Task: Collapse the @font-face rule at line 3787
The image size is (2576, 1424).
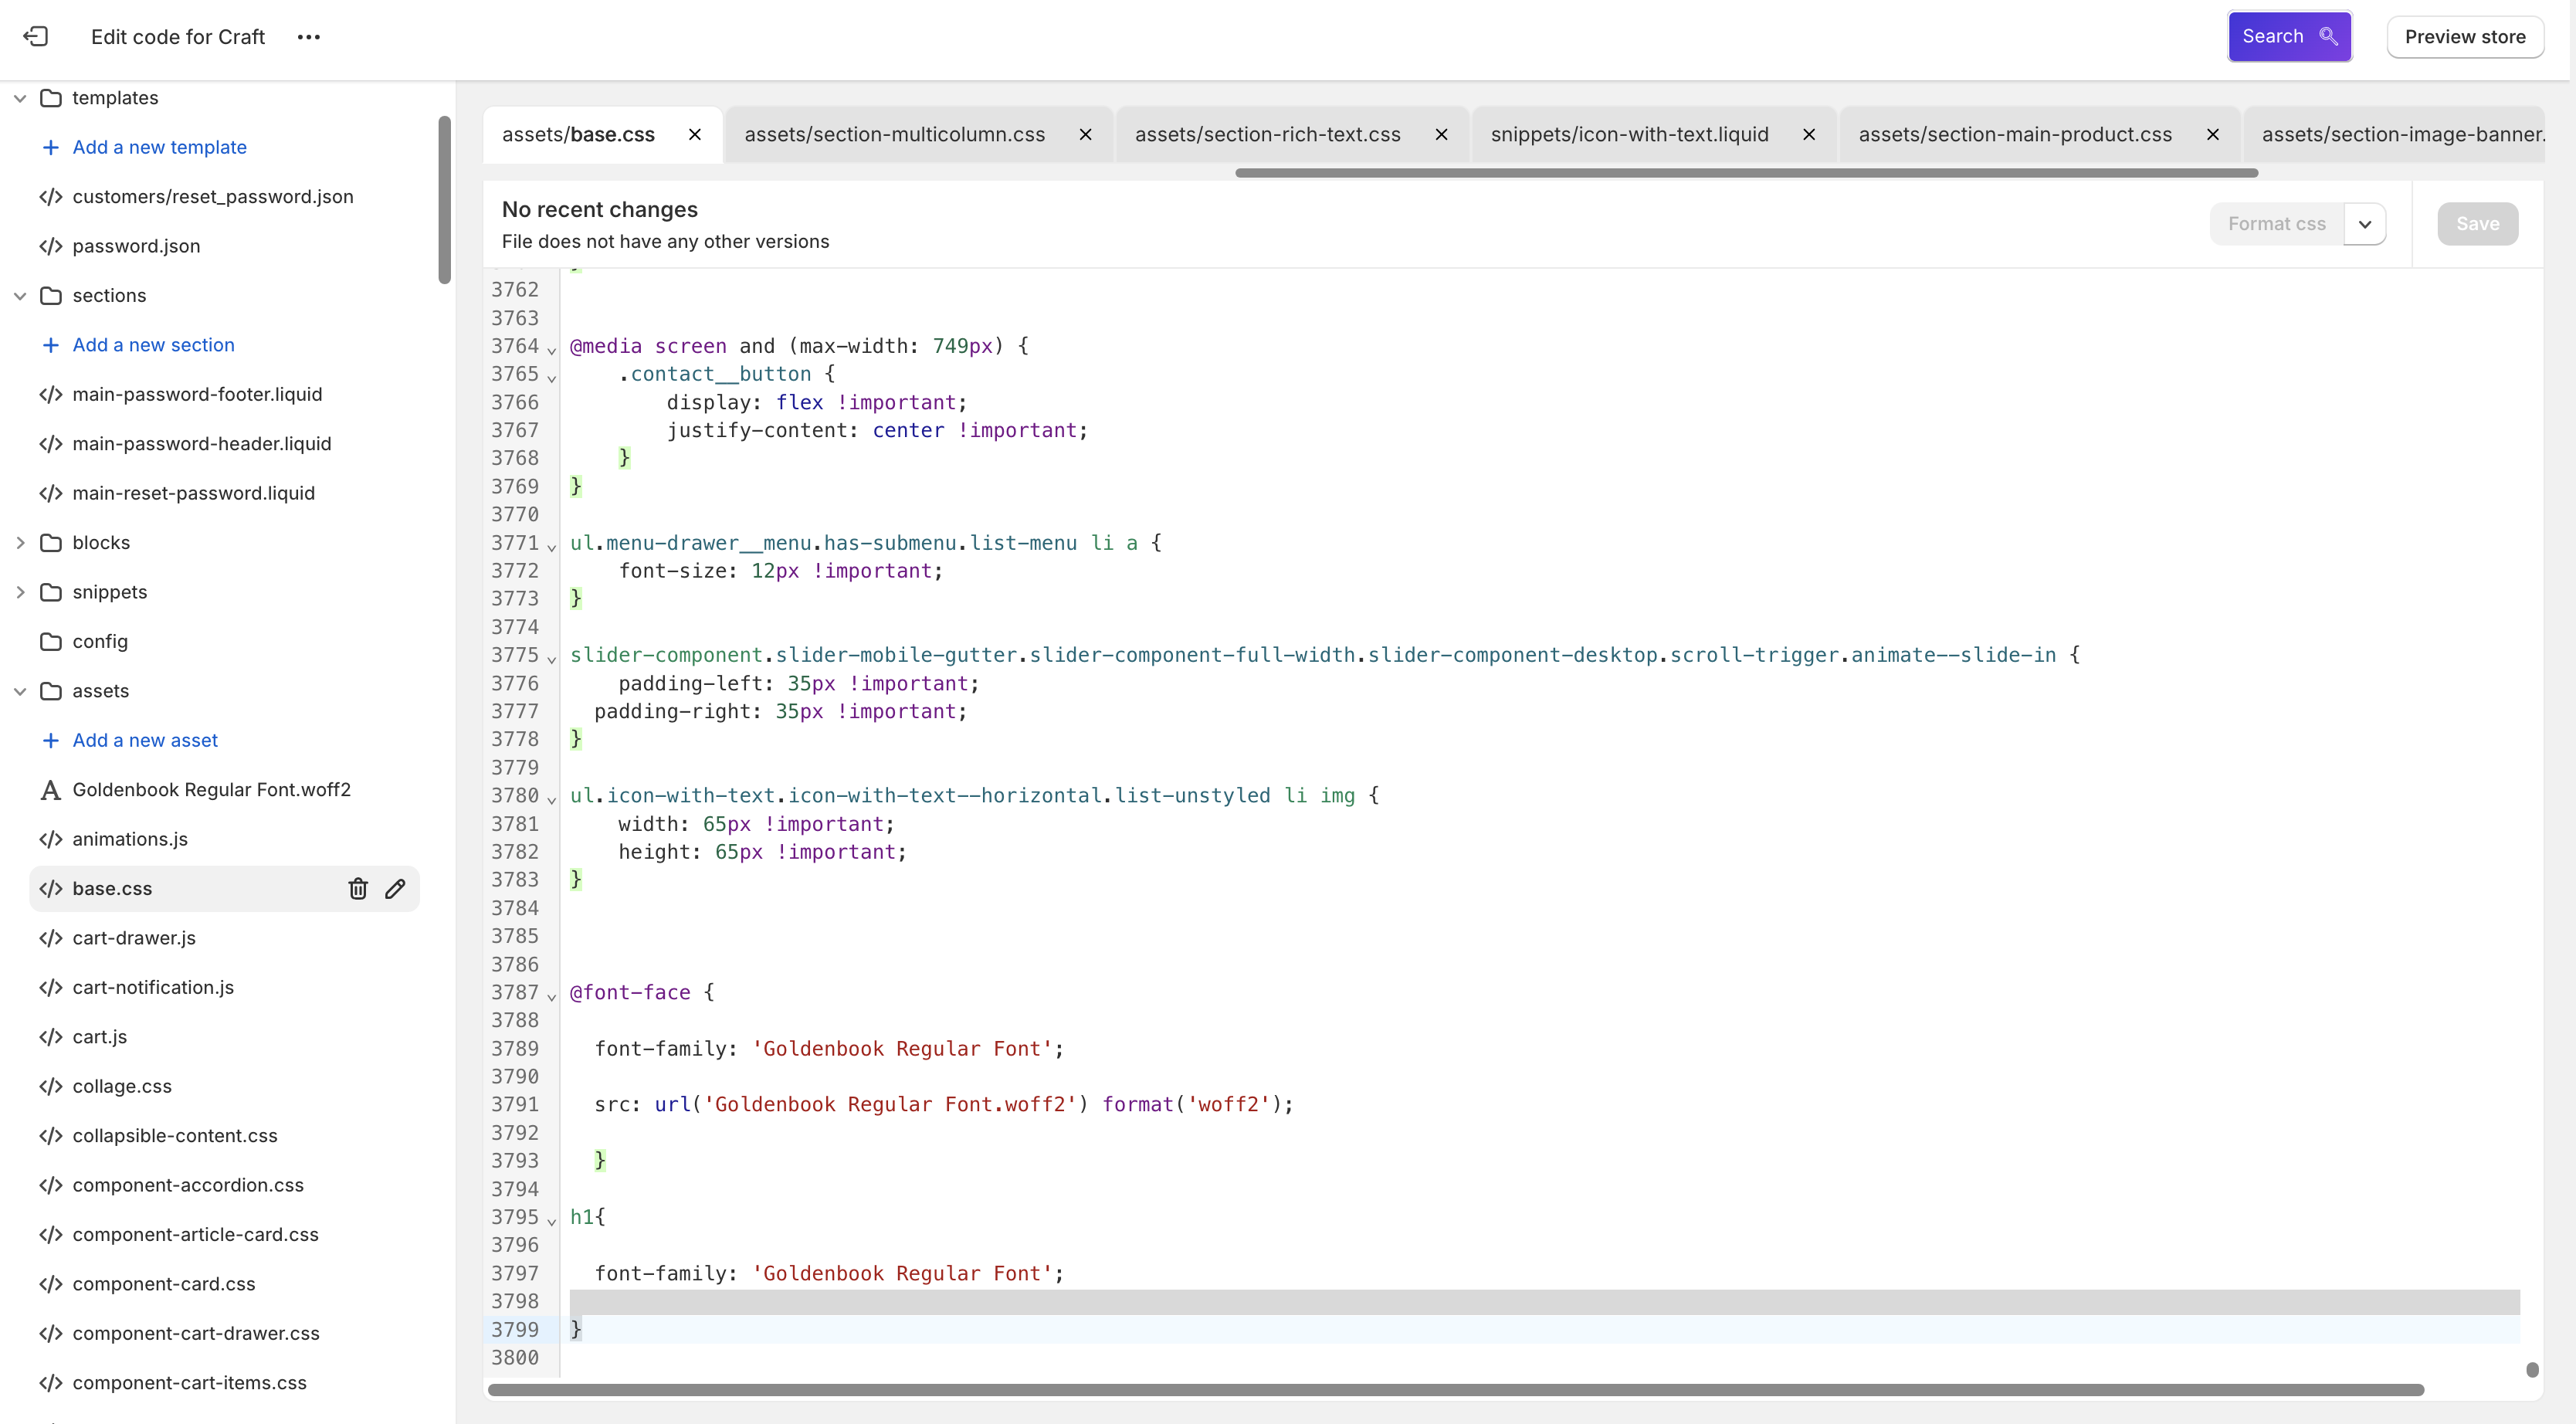Action: (551, 996)
